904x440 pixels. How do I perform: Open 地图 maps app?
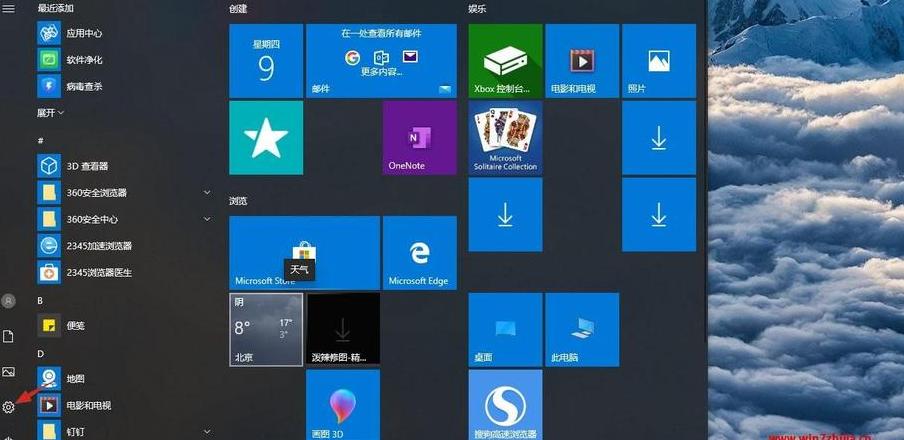tap(126, 379)
